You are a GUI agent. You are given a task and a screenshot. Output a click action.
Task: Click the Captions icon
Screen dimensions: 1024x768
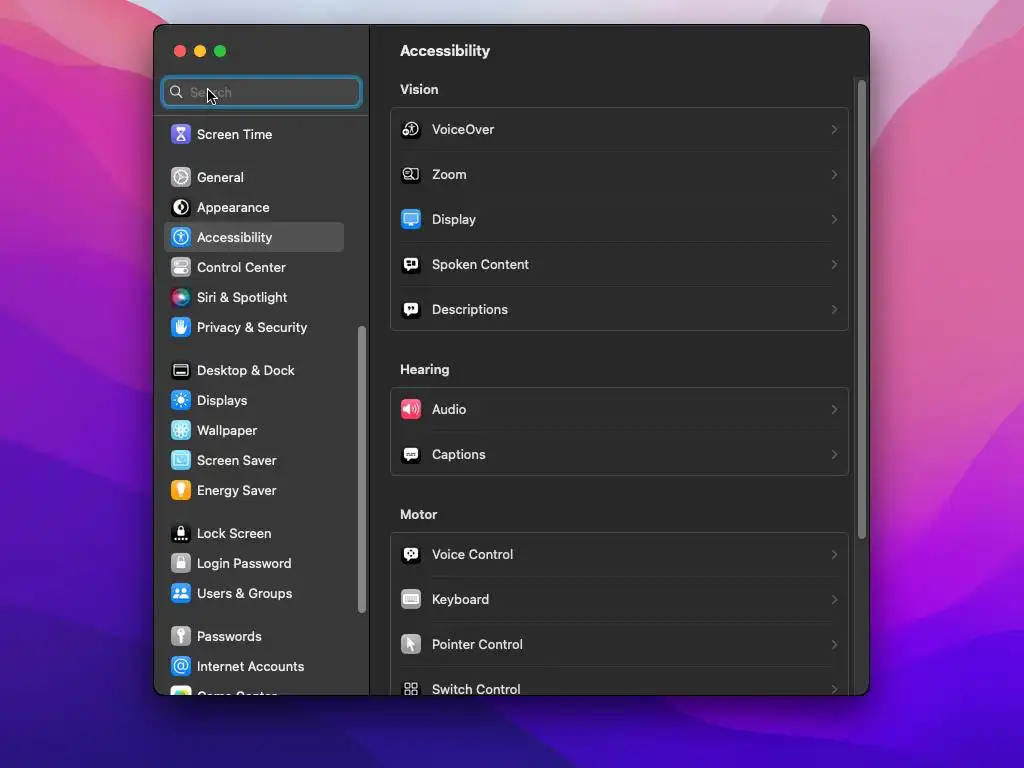point(411,455)
